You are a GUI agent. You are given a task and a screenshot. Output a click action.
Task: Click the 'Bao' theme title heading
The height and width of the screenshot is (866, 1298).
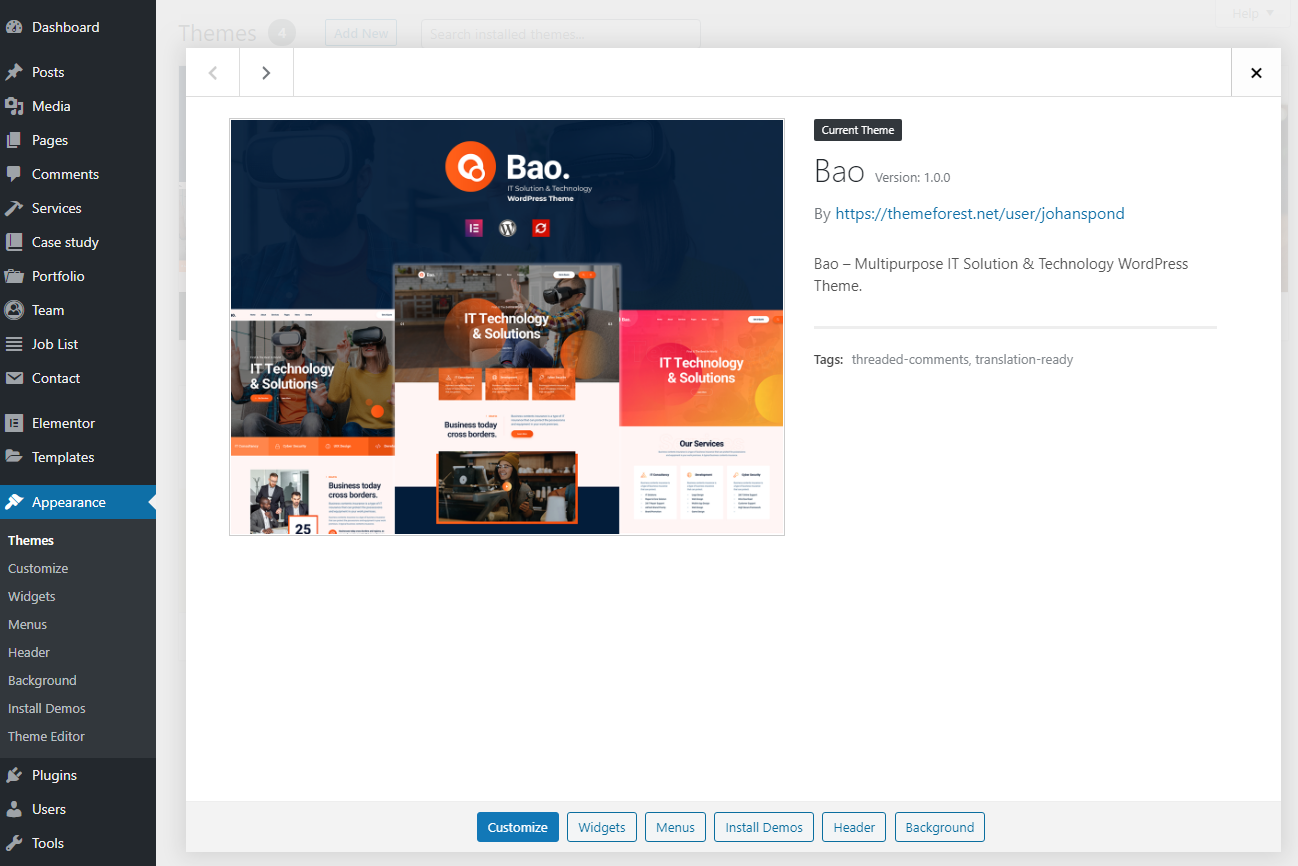[839, 171]
